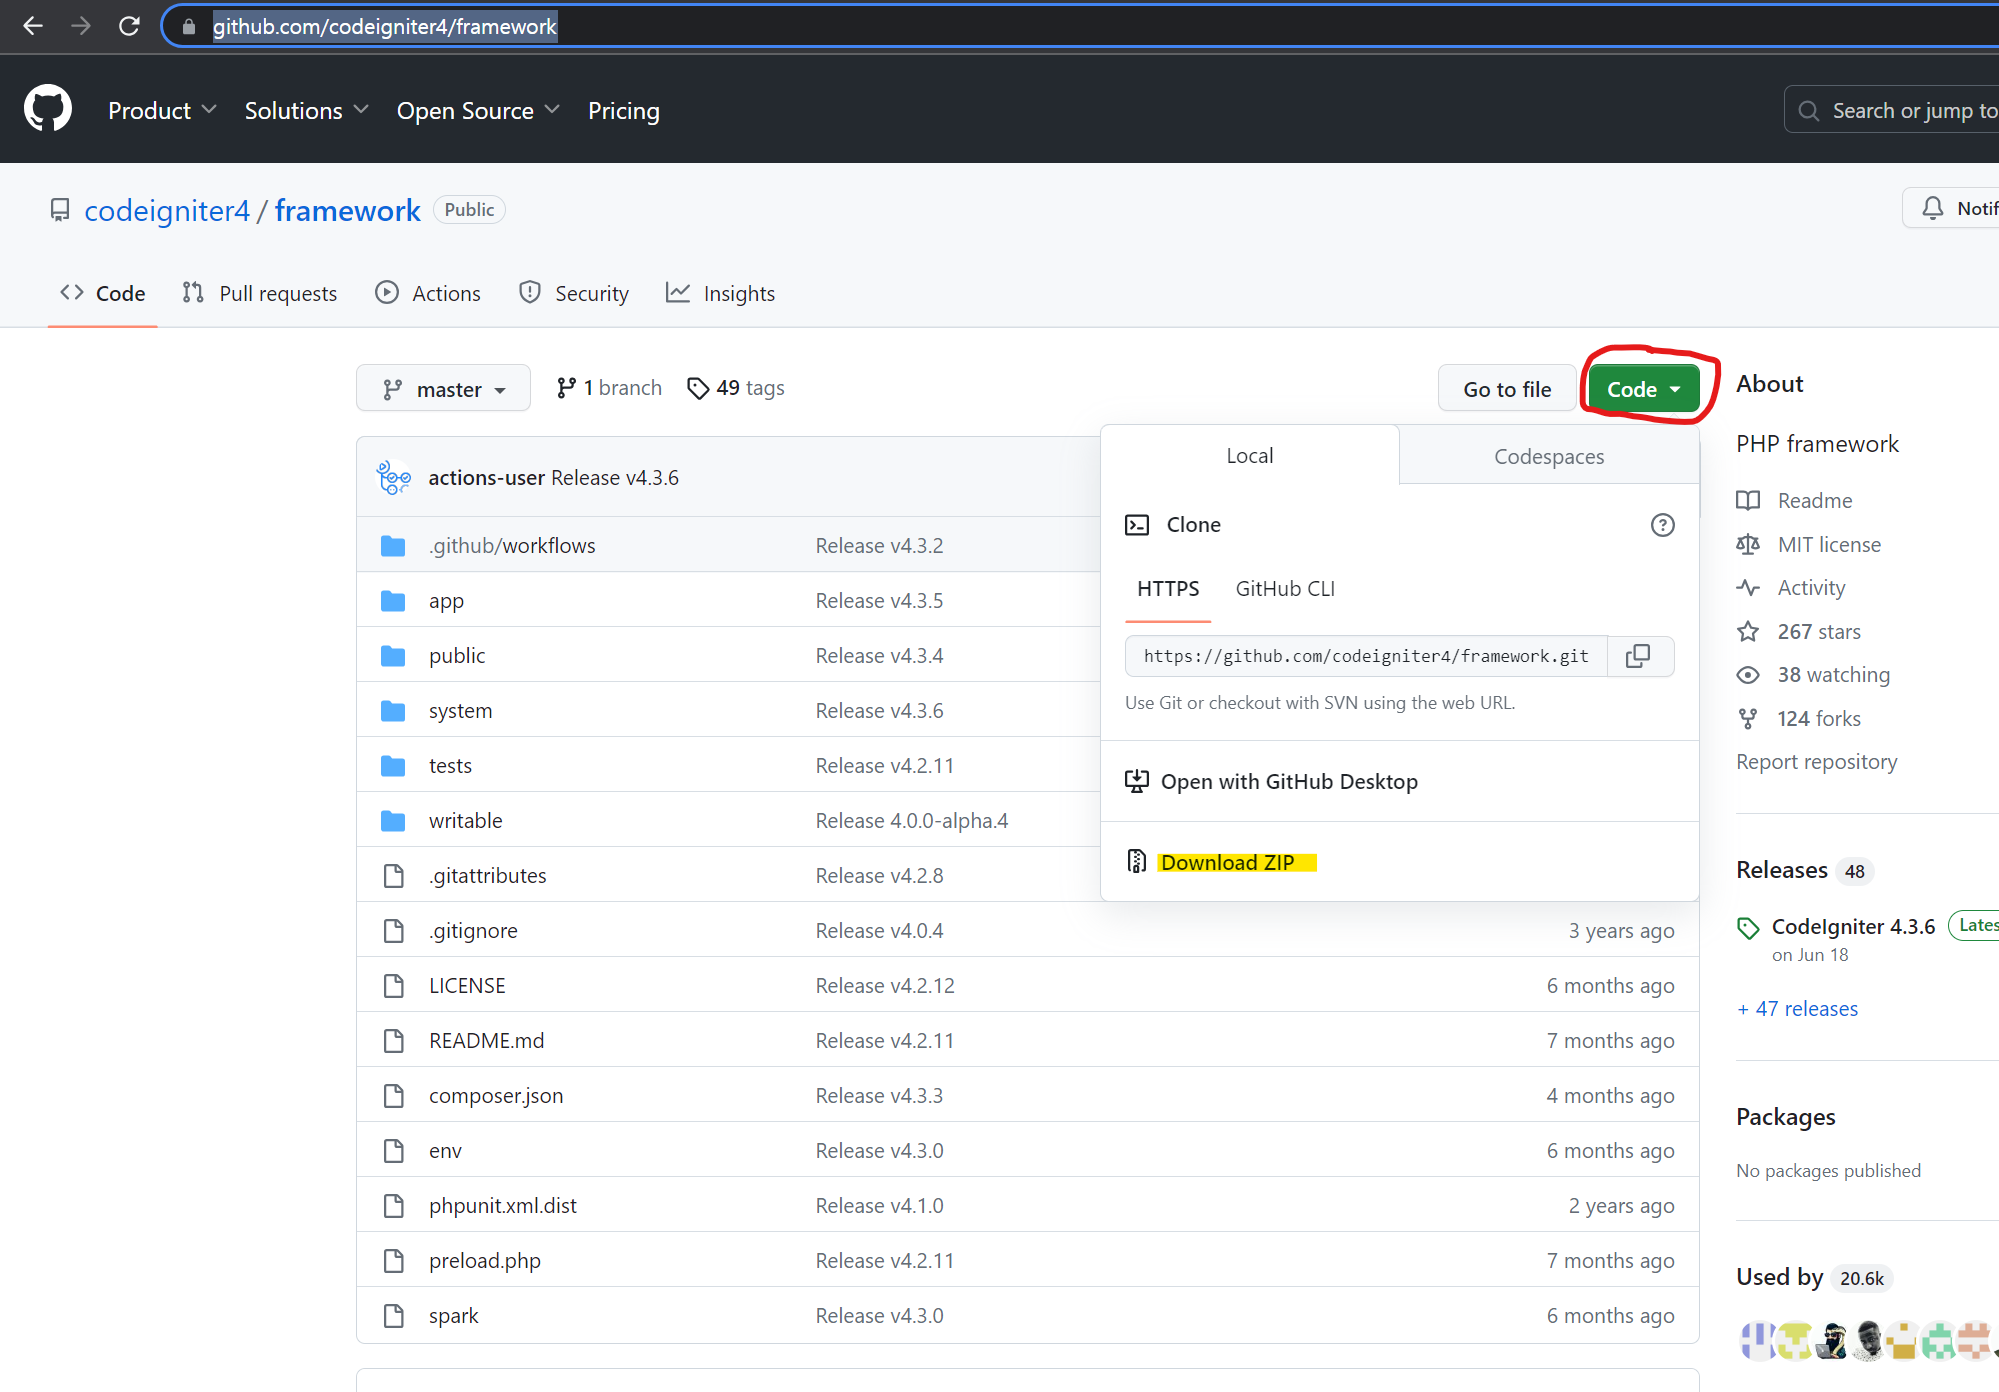Viewport: 1999px width, 1392px height.
Task: Click the actions-user avatar icon
Action: tap(393, 478)
